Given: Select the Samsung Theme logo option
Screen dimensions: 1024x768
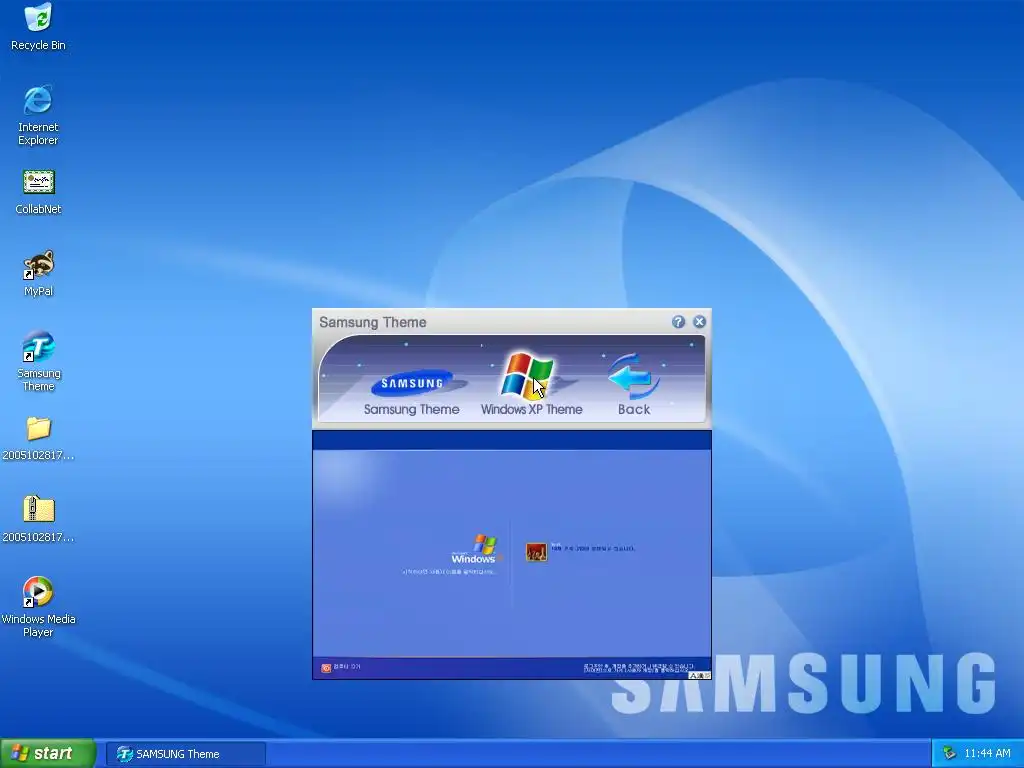Looking at the screenshot, I should 412,385.
